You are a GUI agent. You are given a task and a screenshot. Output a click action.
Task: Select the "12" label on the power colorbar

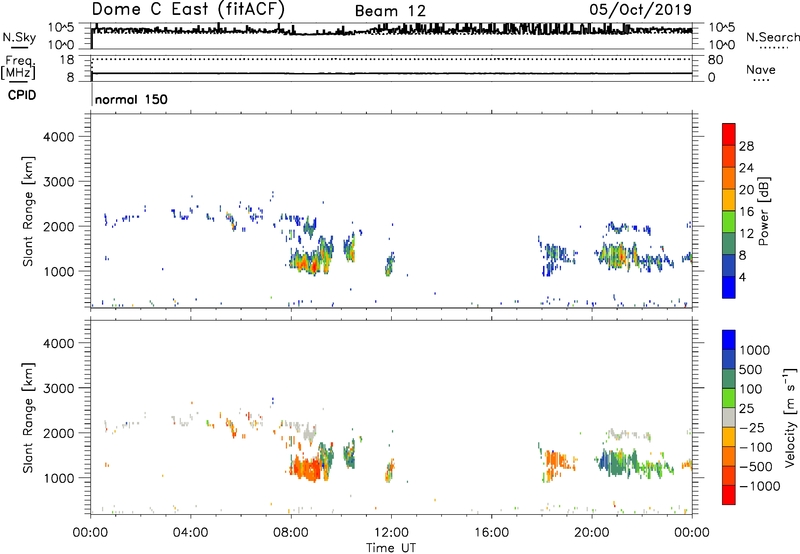pos(746,234)
